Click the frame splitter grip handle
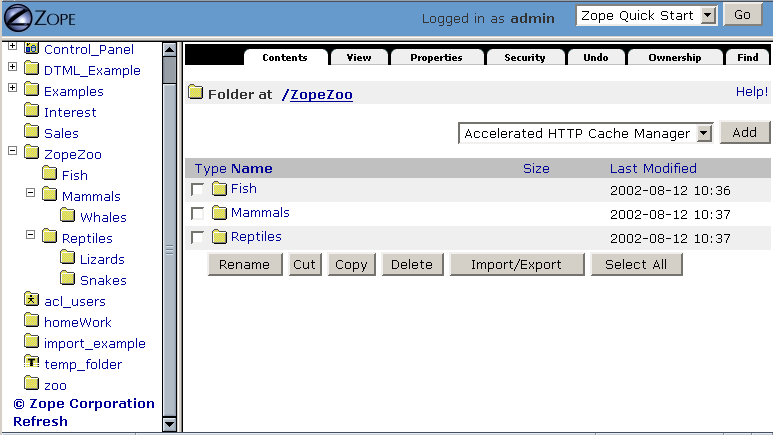The height and width of the screenshot is (435, 773). pyautogui.click(x=169, y=250)
